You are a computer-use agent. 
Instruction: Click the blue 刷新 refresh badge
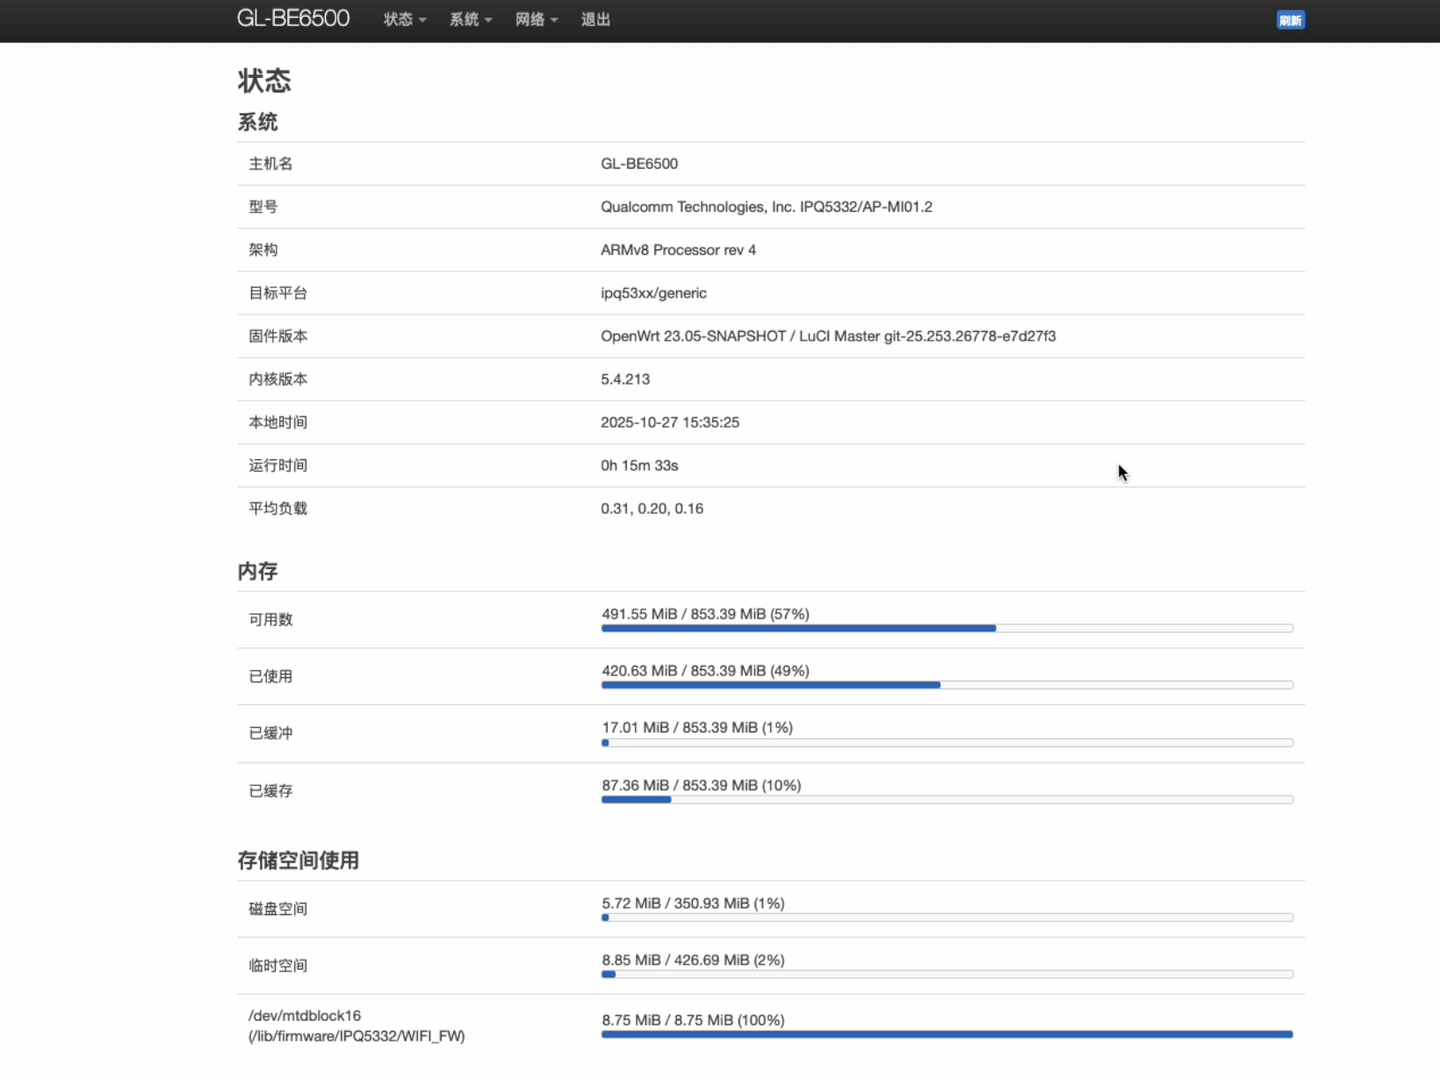[1290, 20]
